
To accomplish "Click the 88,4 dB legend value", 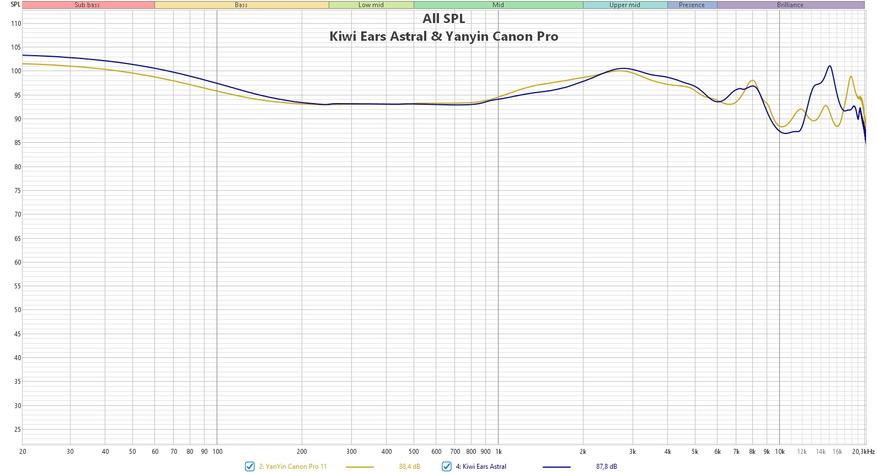I will [x=409, y=466].
